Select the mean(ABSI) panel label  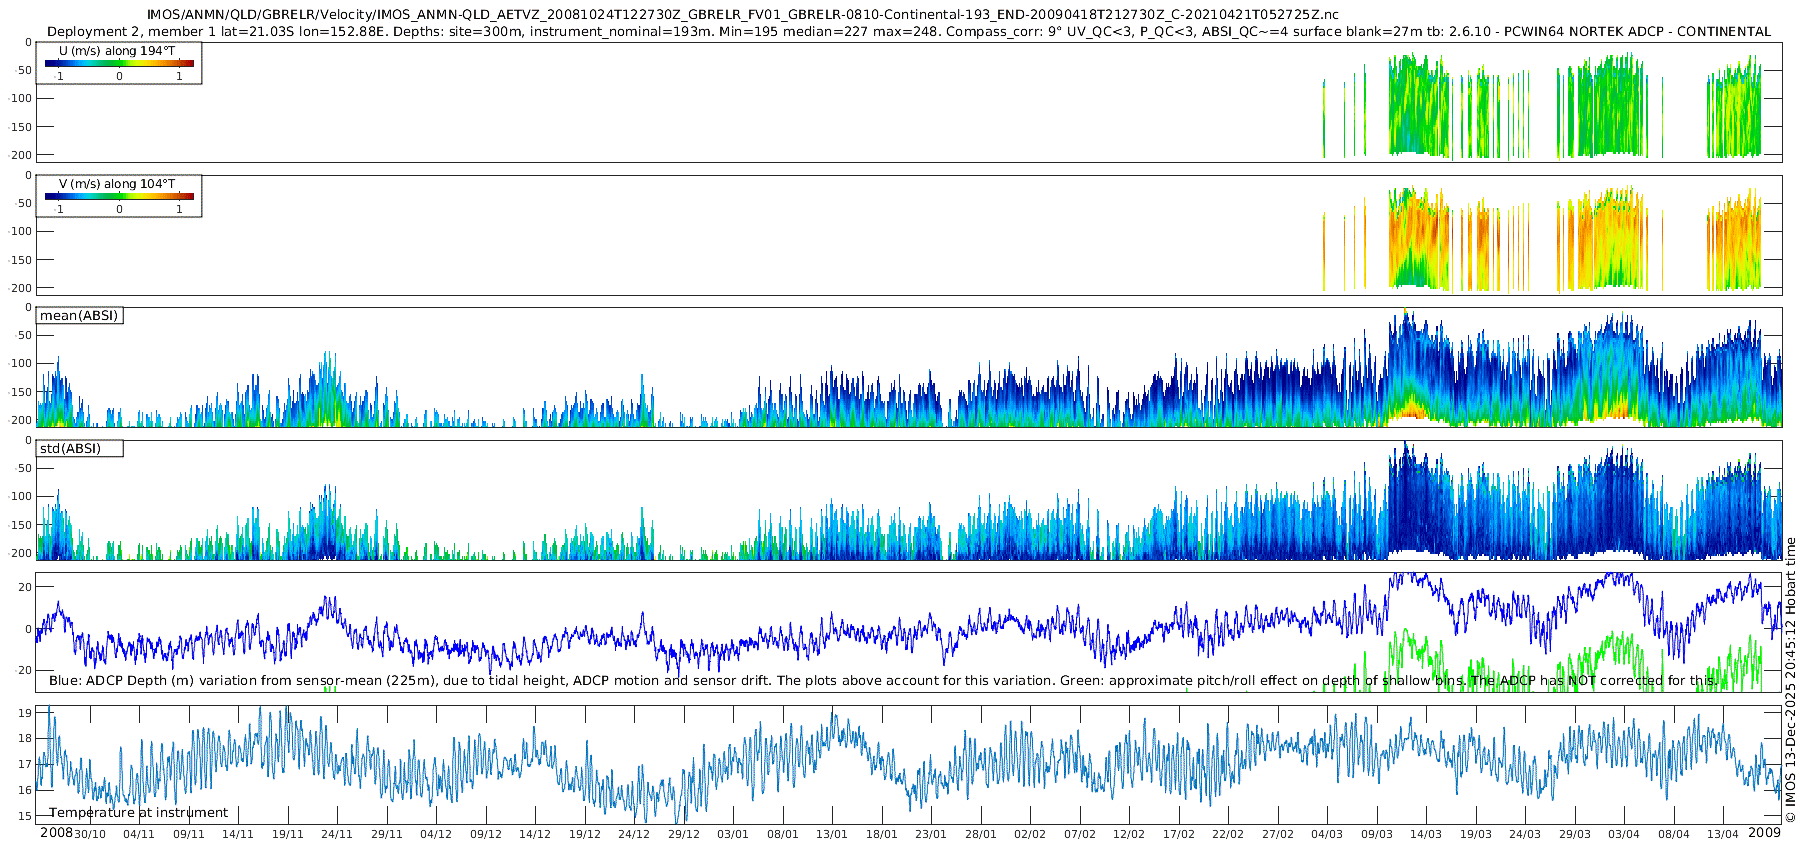tap(79, 316)
